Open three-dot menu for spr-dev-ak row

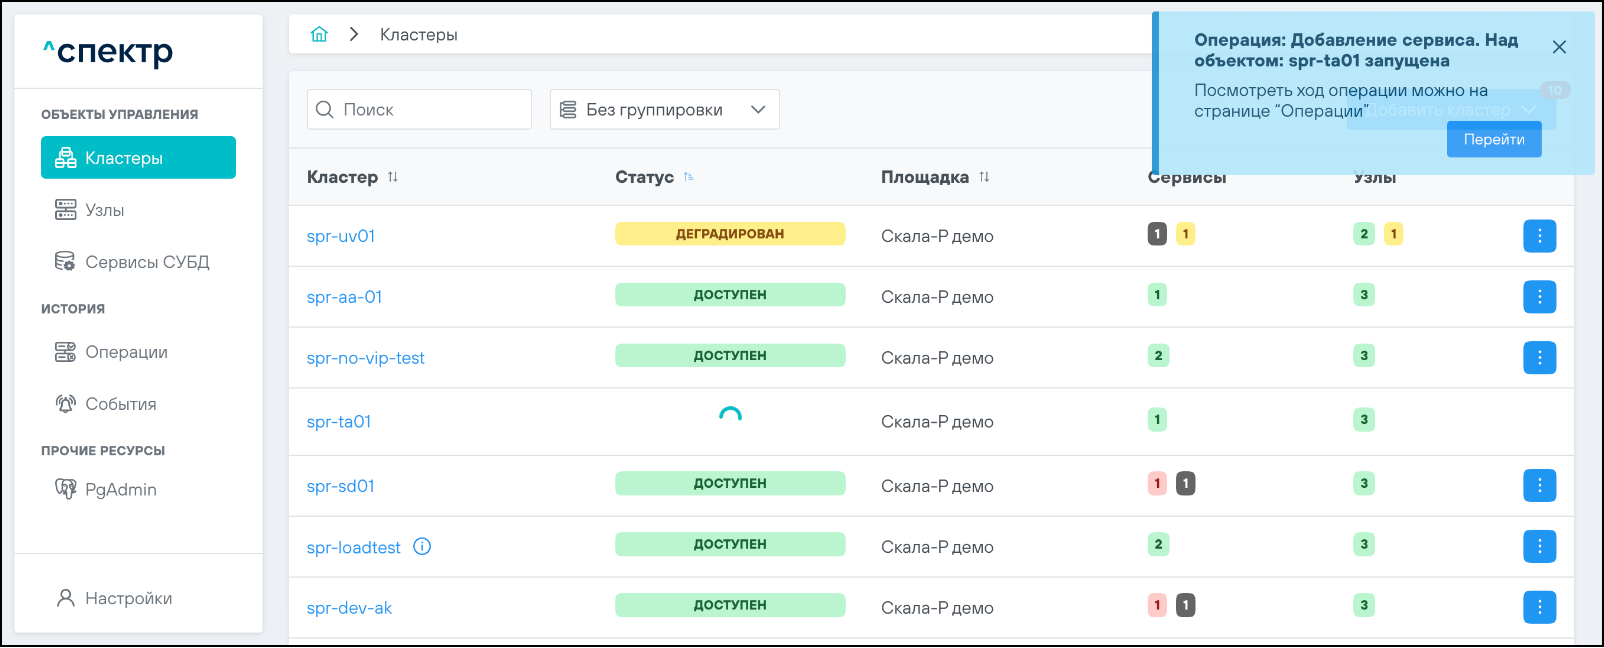coord(1539,607)
